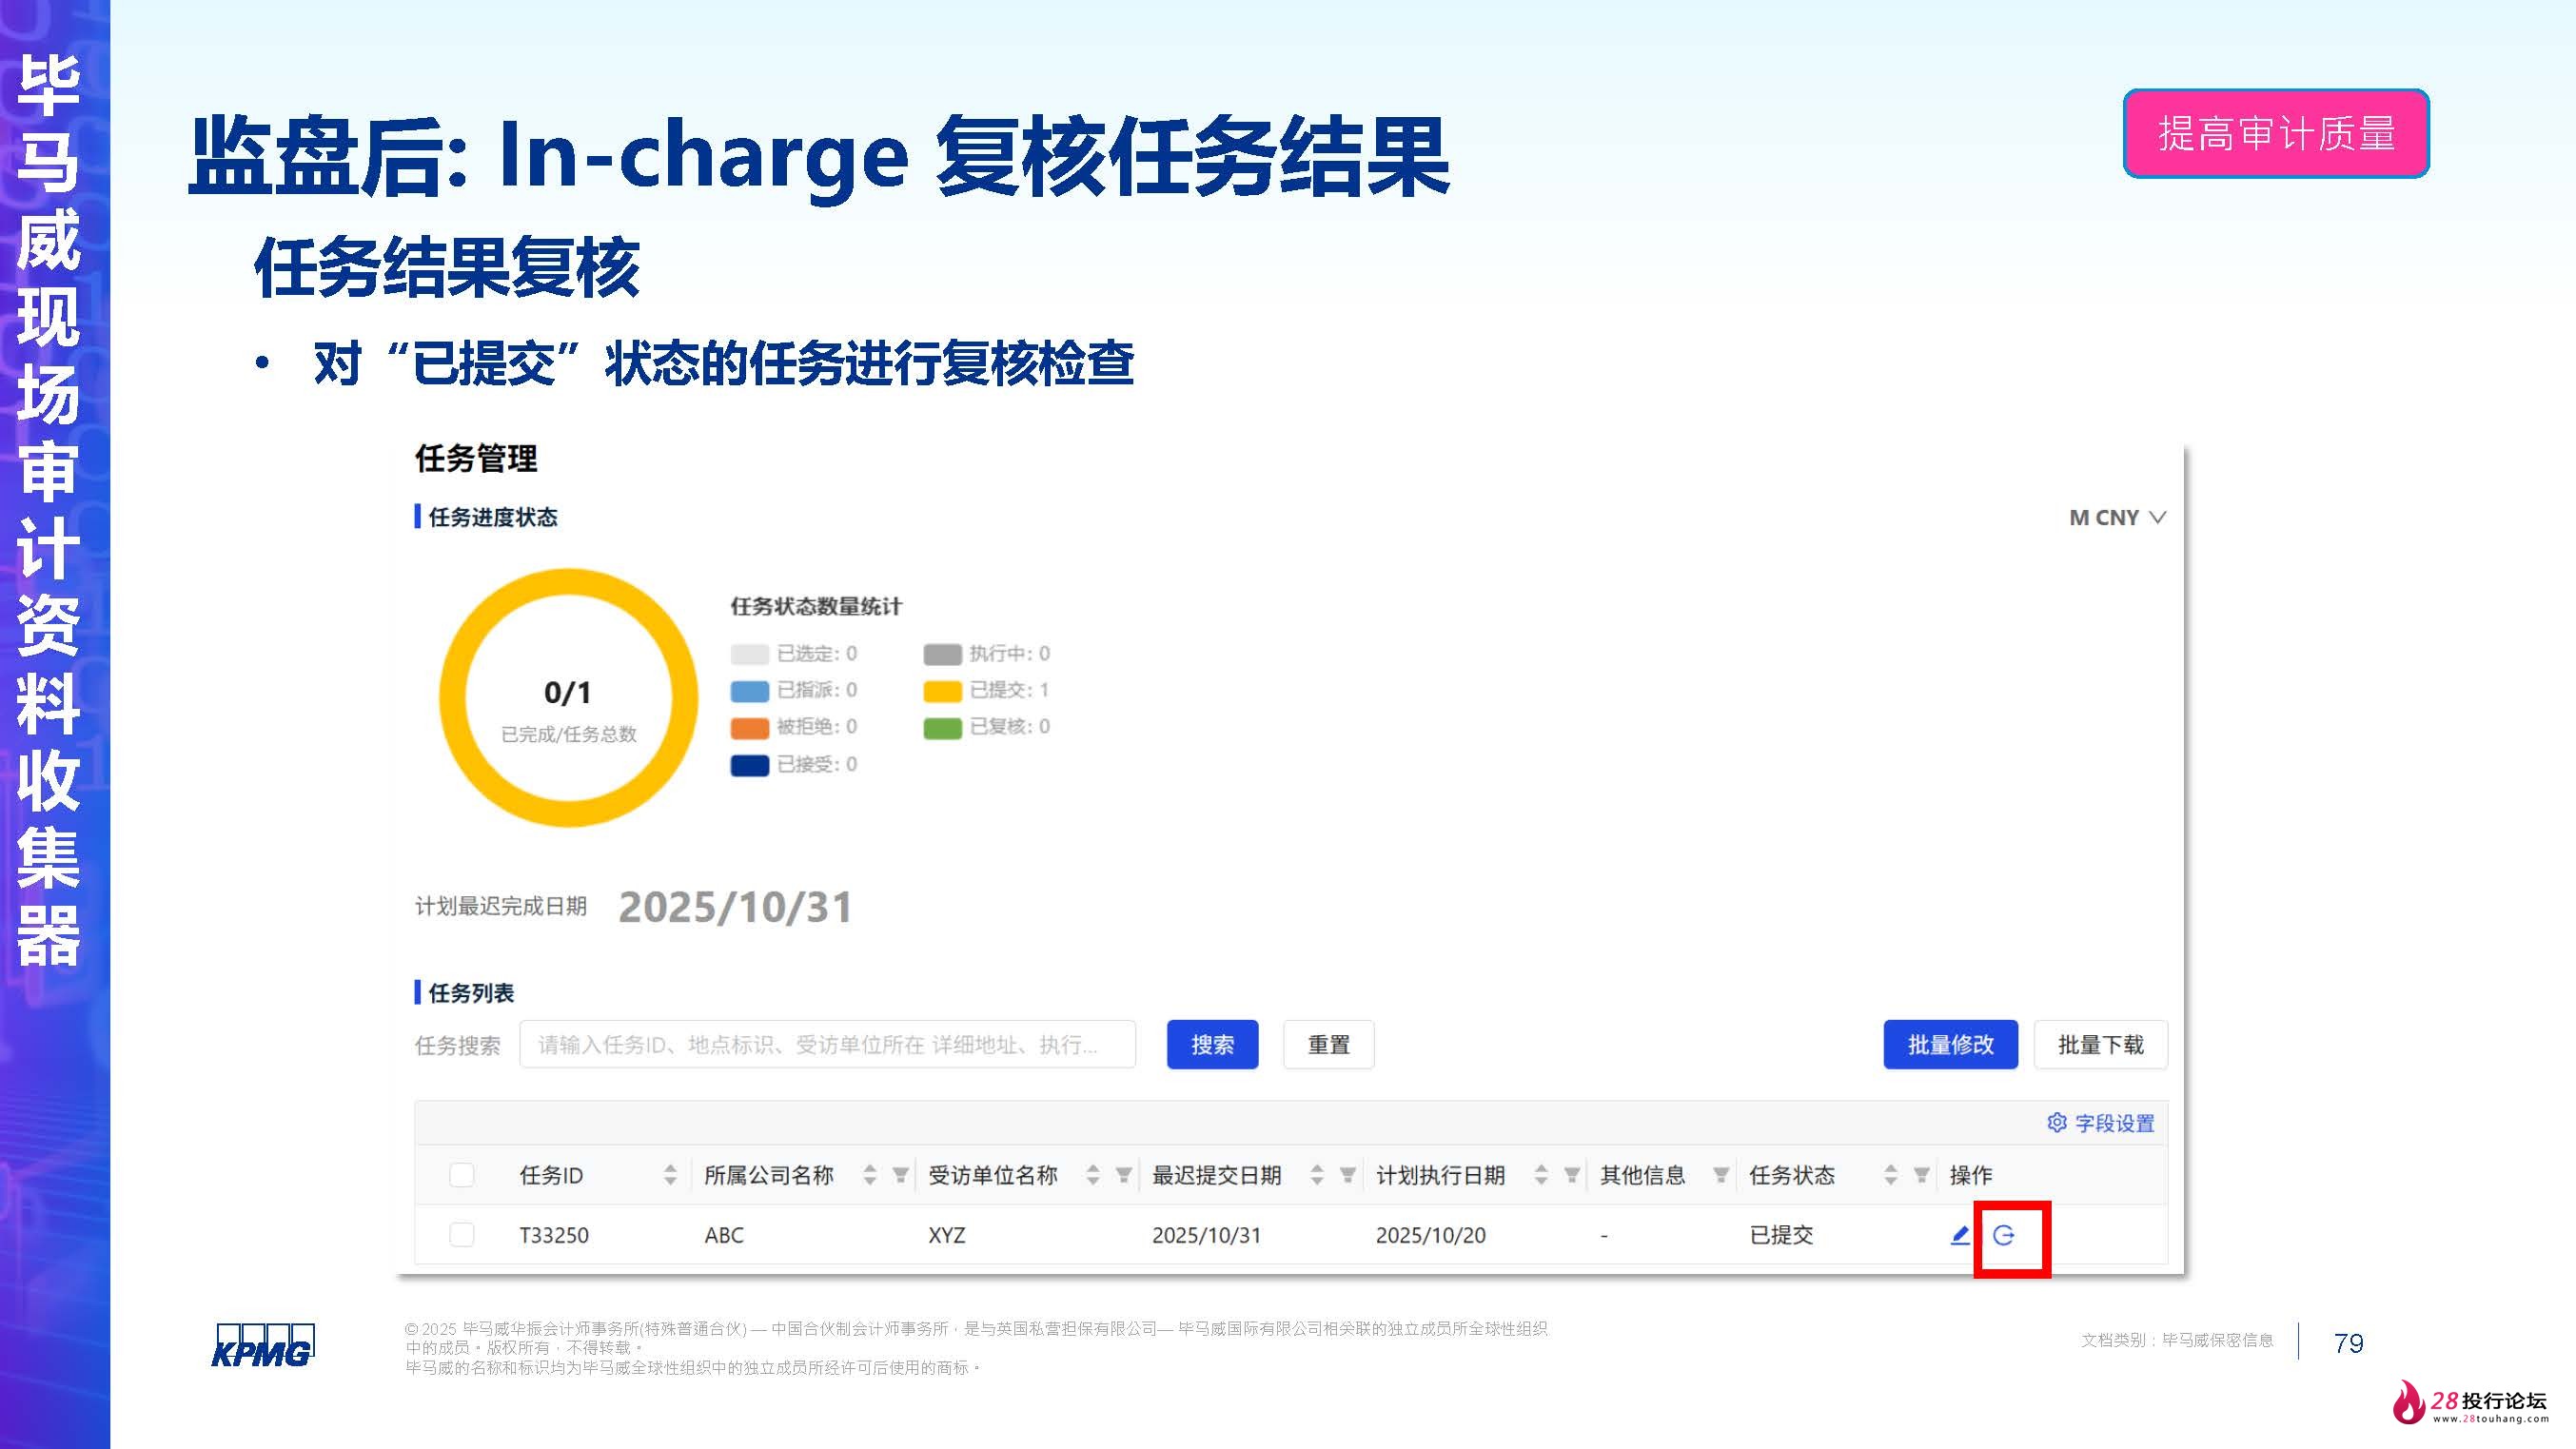
Task: Sort by 任务ID using its sort arrows
Action: 669,1176
